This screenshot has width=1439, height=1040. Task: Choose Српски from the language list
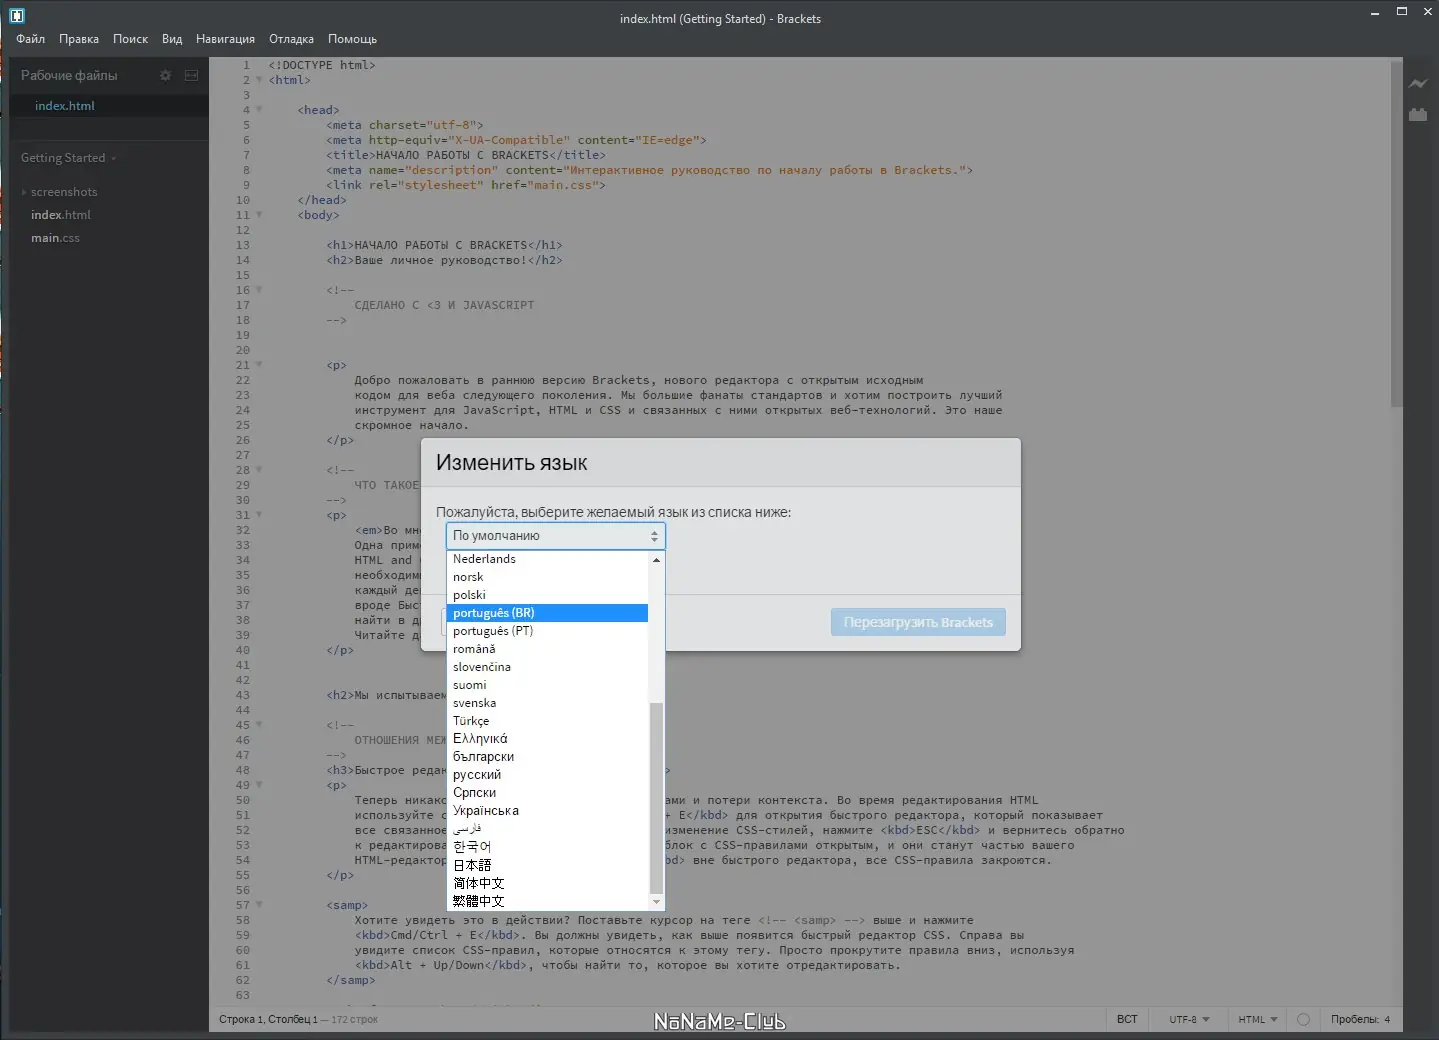coord(548,793)
